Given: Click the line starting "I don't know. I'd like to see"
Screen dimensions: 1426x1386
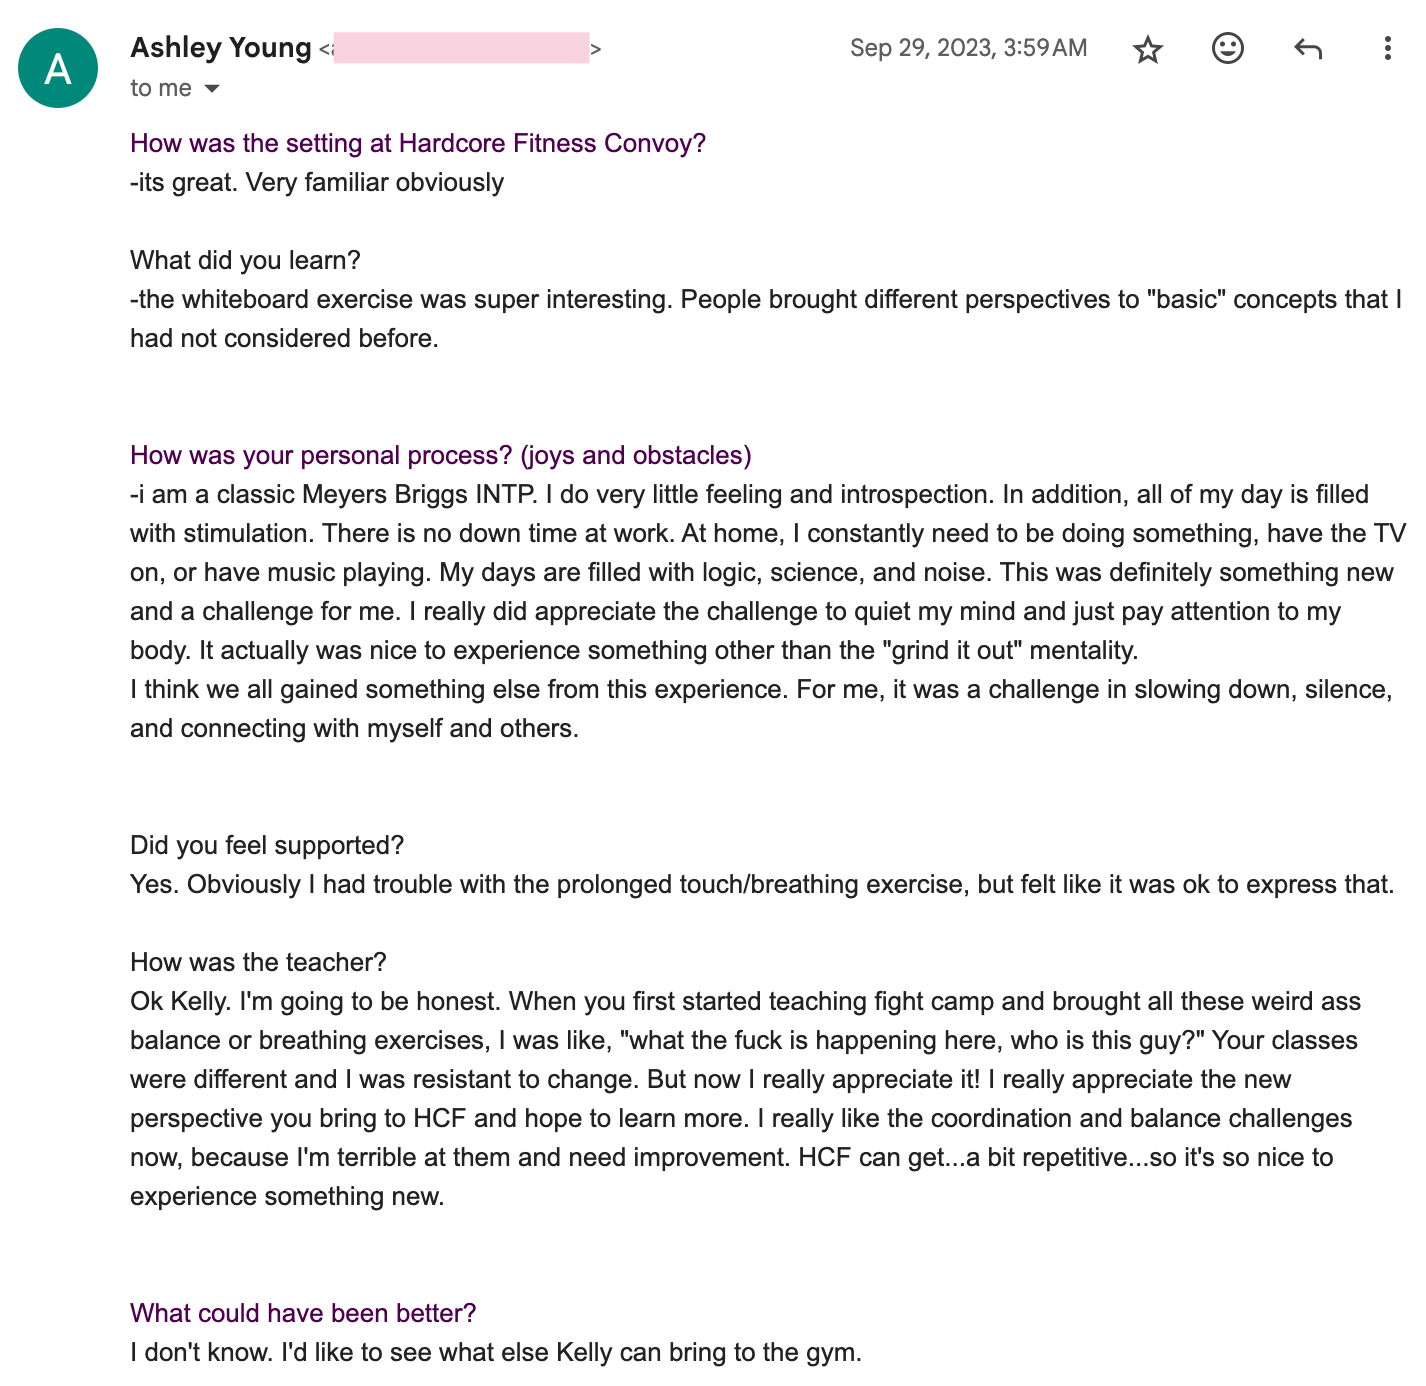Looking at the screenshot, I should (x=495, y=1352).
